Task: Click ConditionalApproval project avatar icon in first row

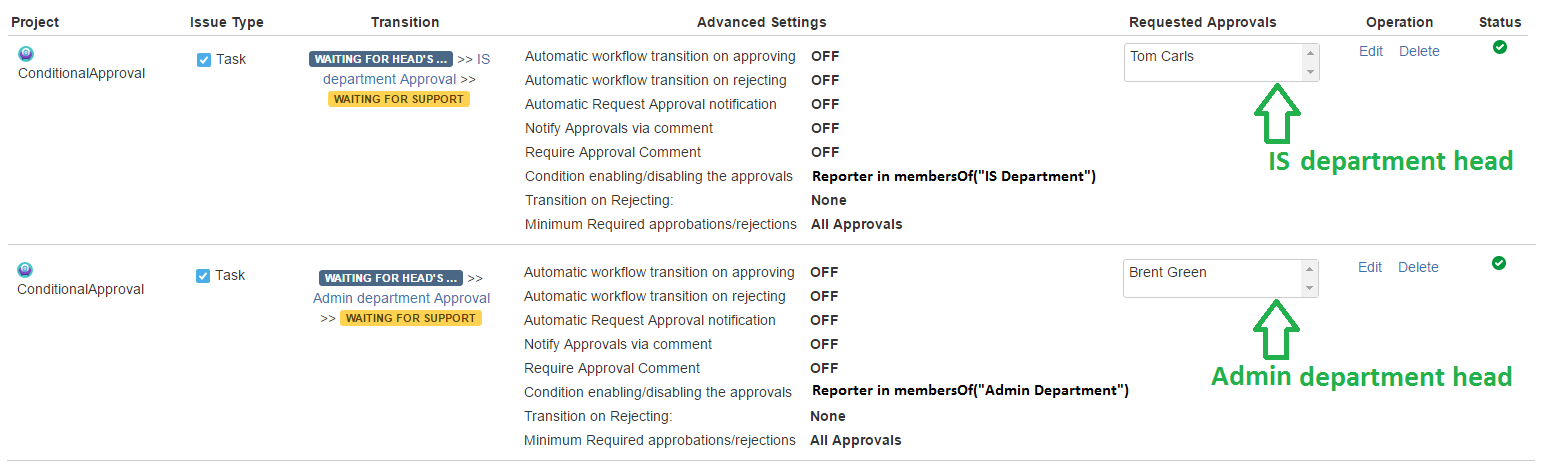Action: 26,54
